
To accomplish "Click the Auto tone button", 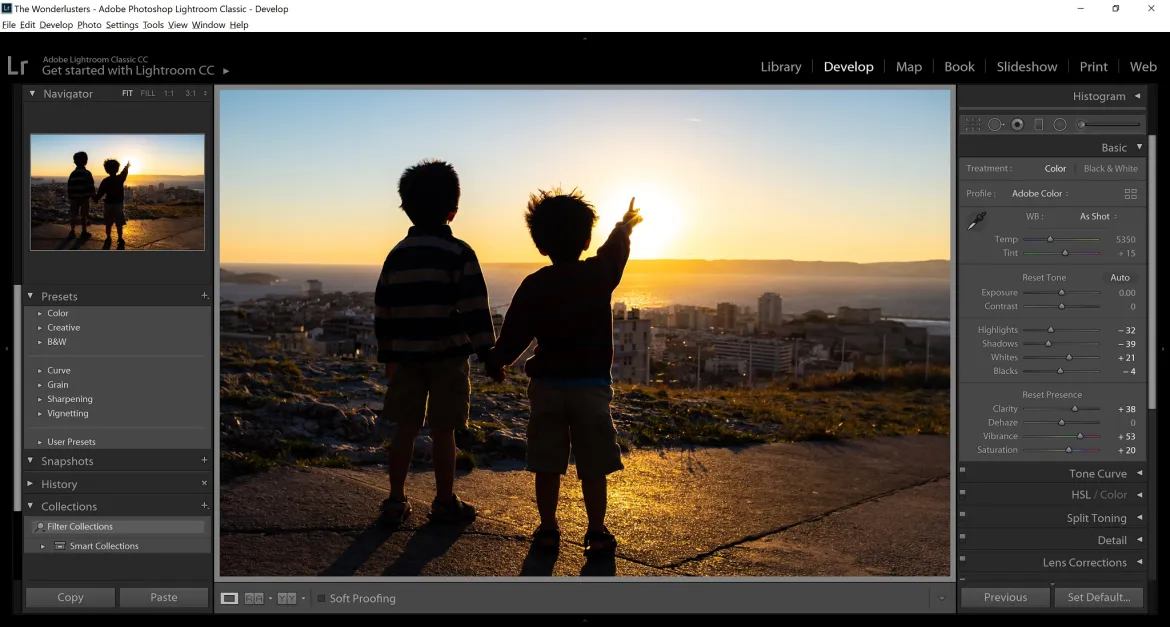I will tap(1120, 277).
